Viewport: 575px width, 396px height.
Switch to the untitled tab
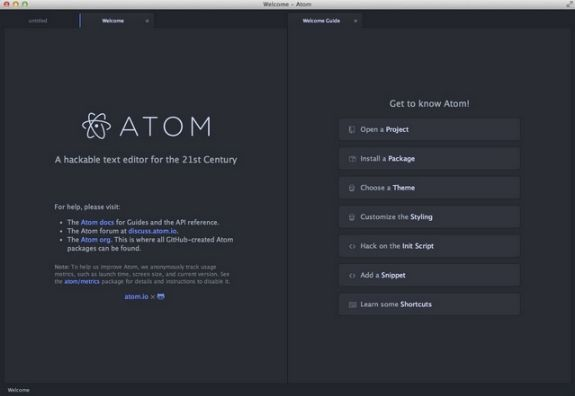tap(38, 21)
